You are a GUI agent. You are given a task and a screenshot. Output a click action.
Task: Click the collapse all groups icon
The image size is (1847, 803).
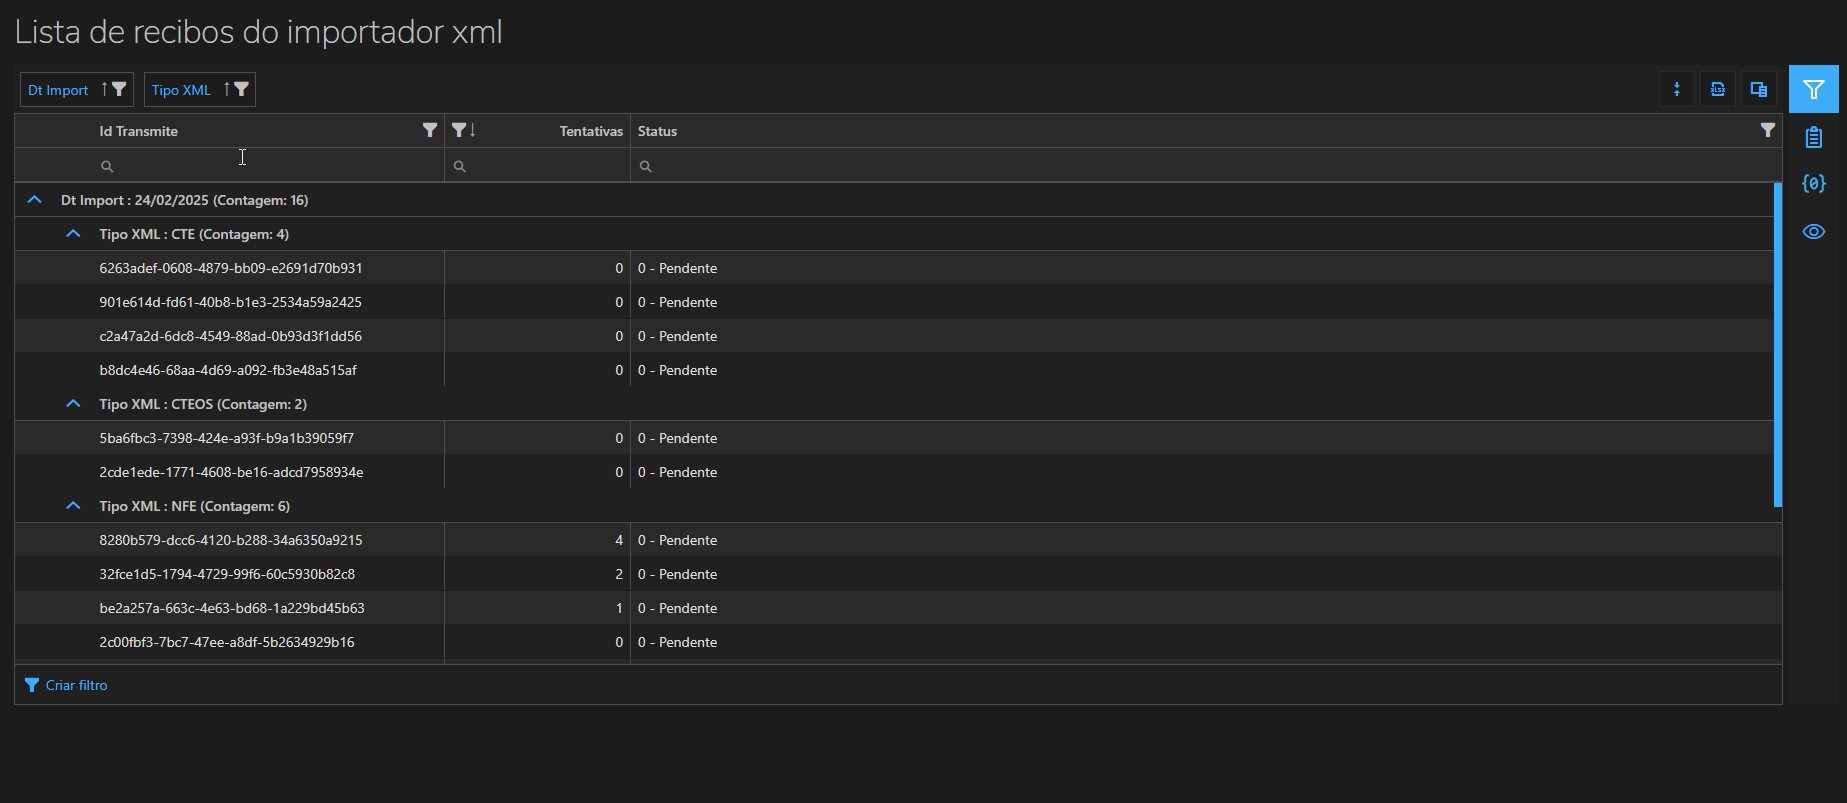pyautogui.click(x=1677, y=90)
